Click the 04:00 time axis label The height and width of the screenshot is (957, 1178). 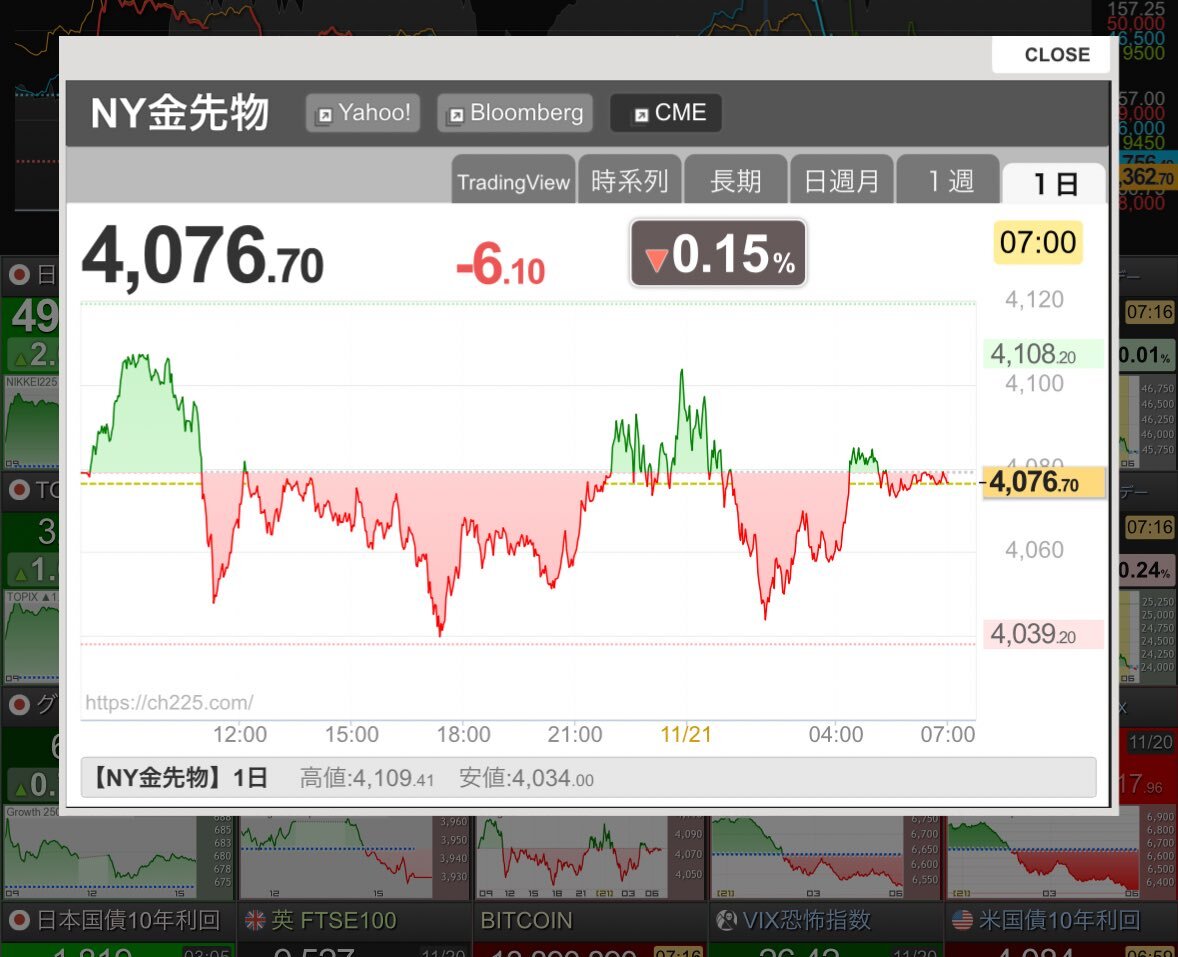835,734
